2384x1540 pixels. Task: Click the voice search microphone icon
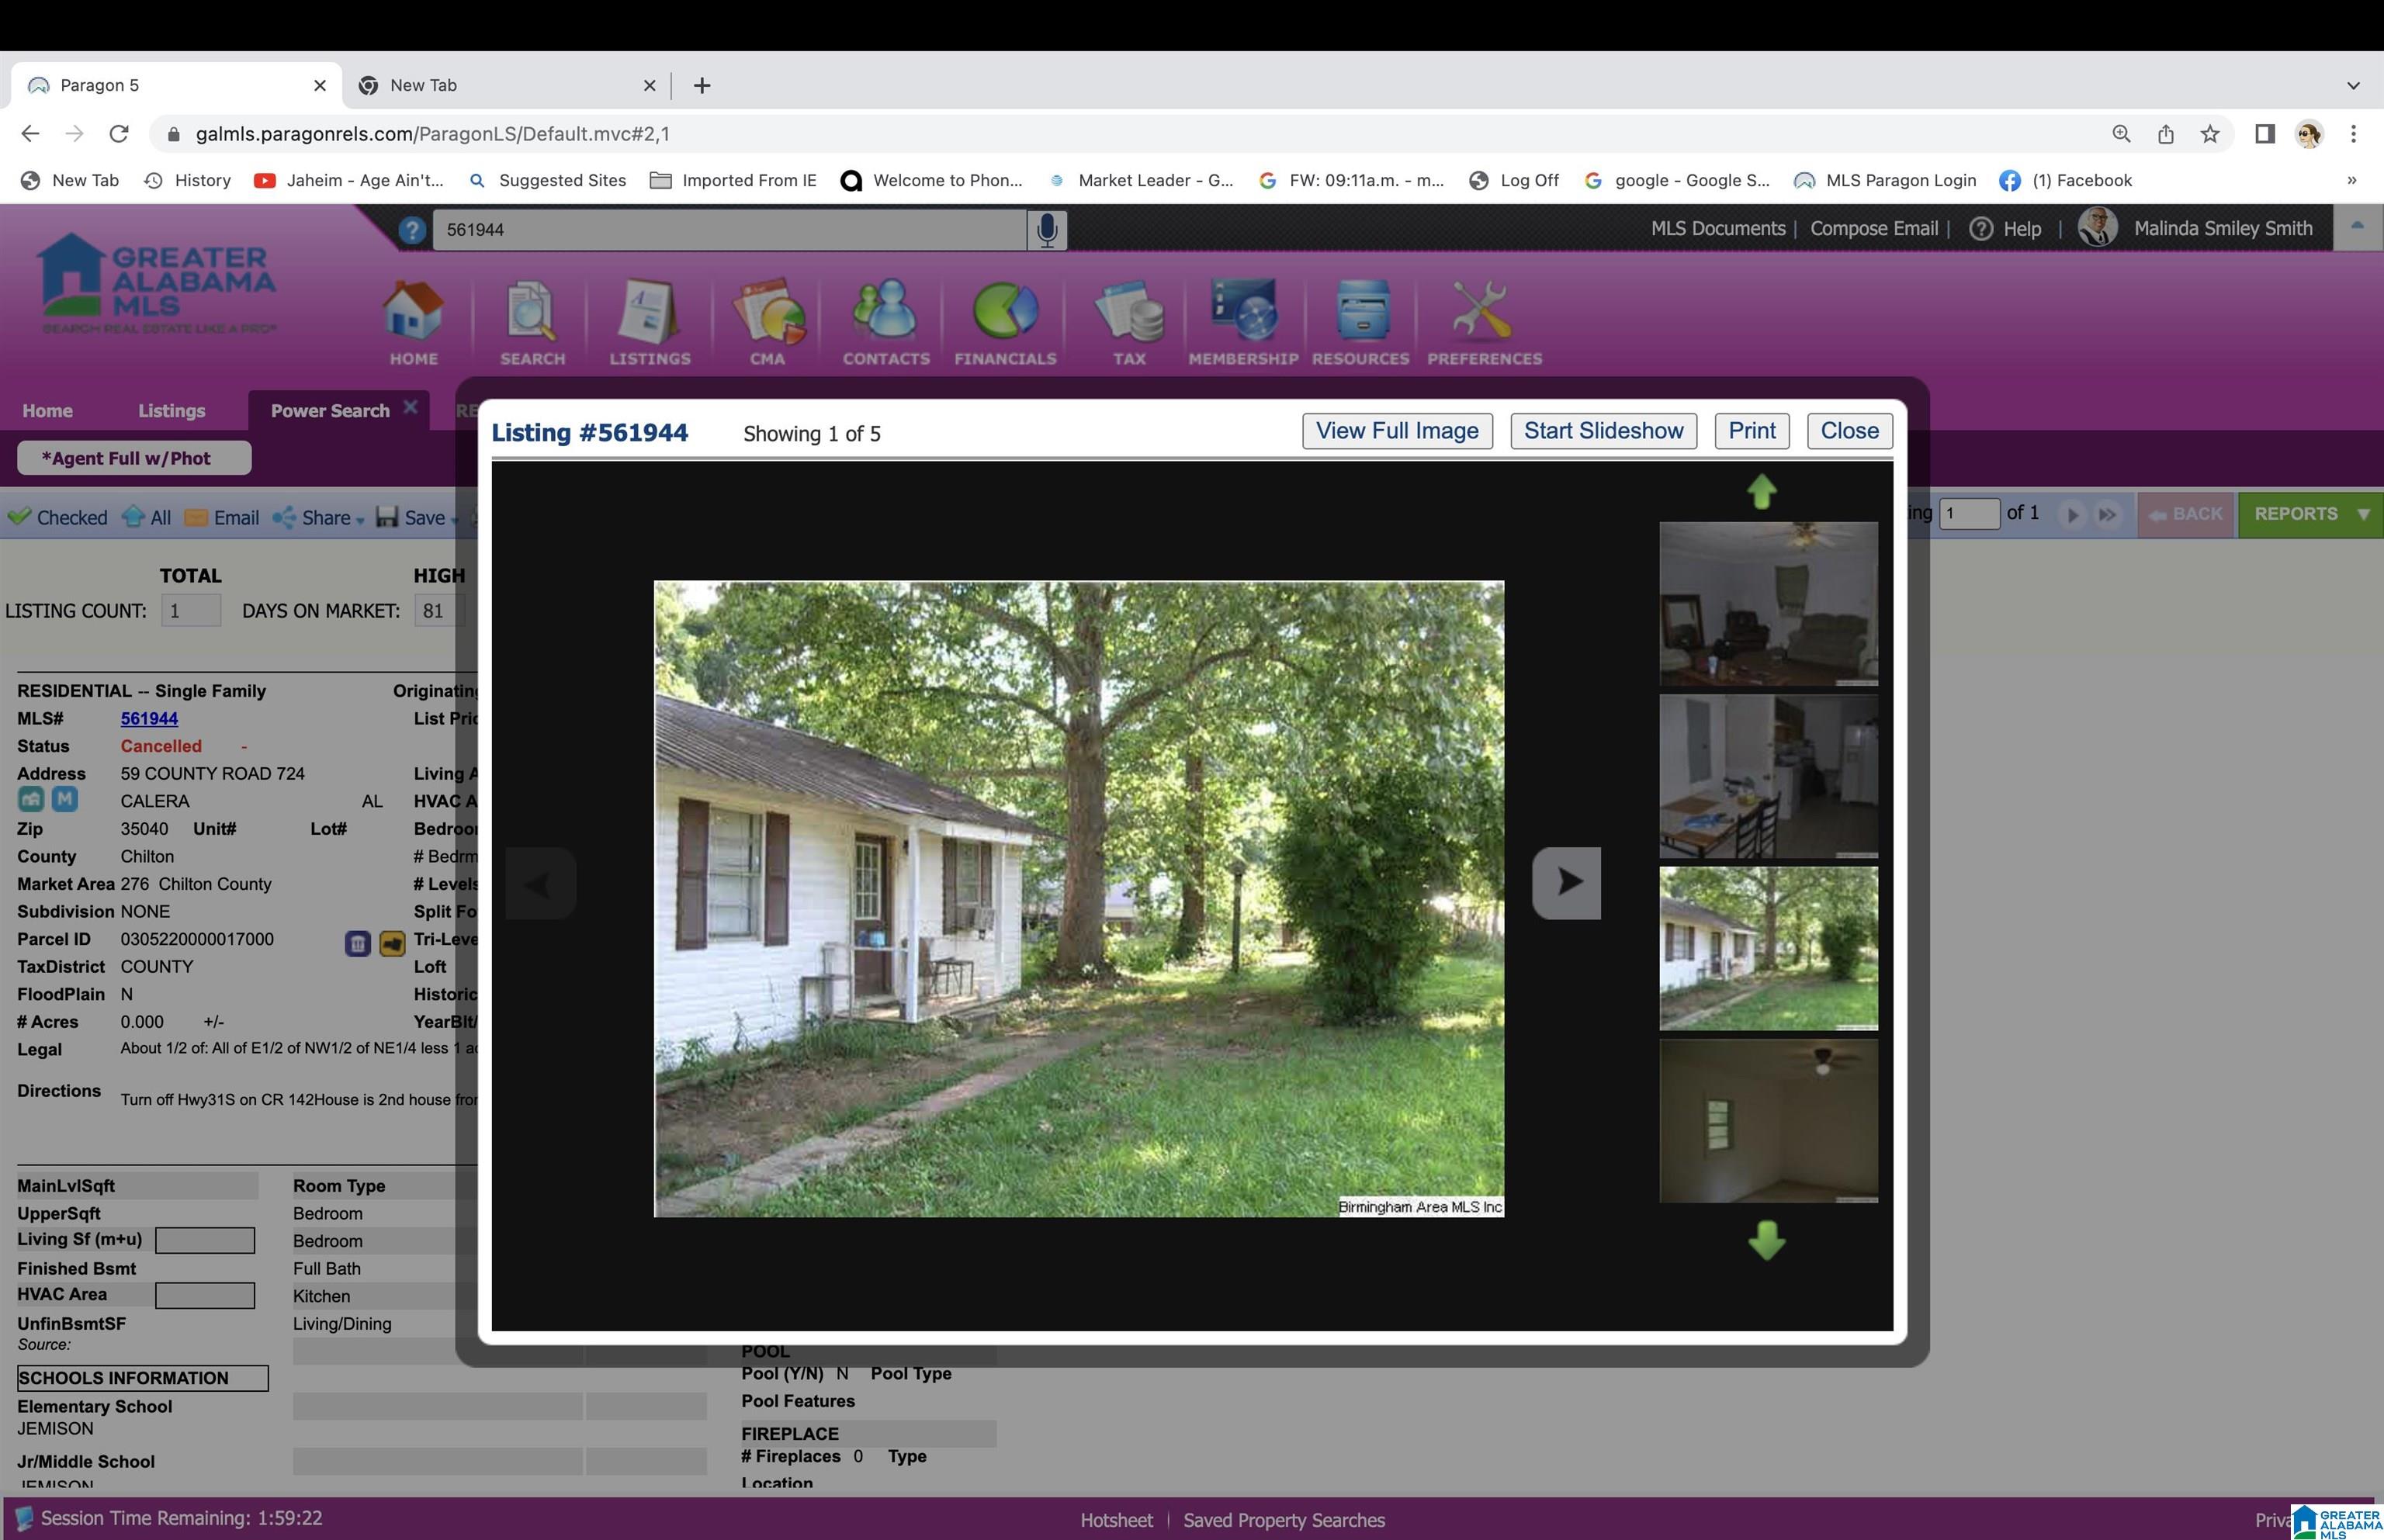pyautogui.click(x=1047, y=230)
